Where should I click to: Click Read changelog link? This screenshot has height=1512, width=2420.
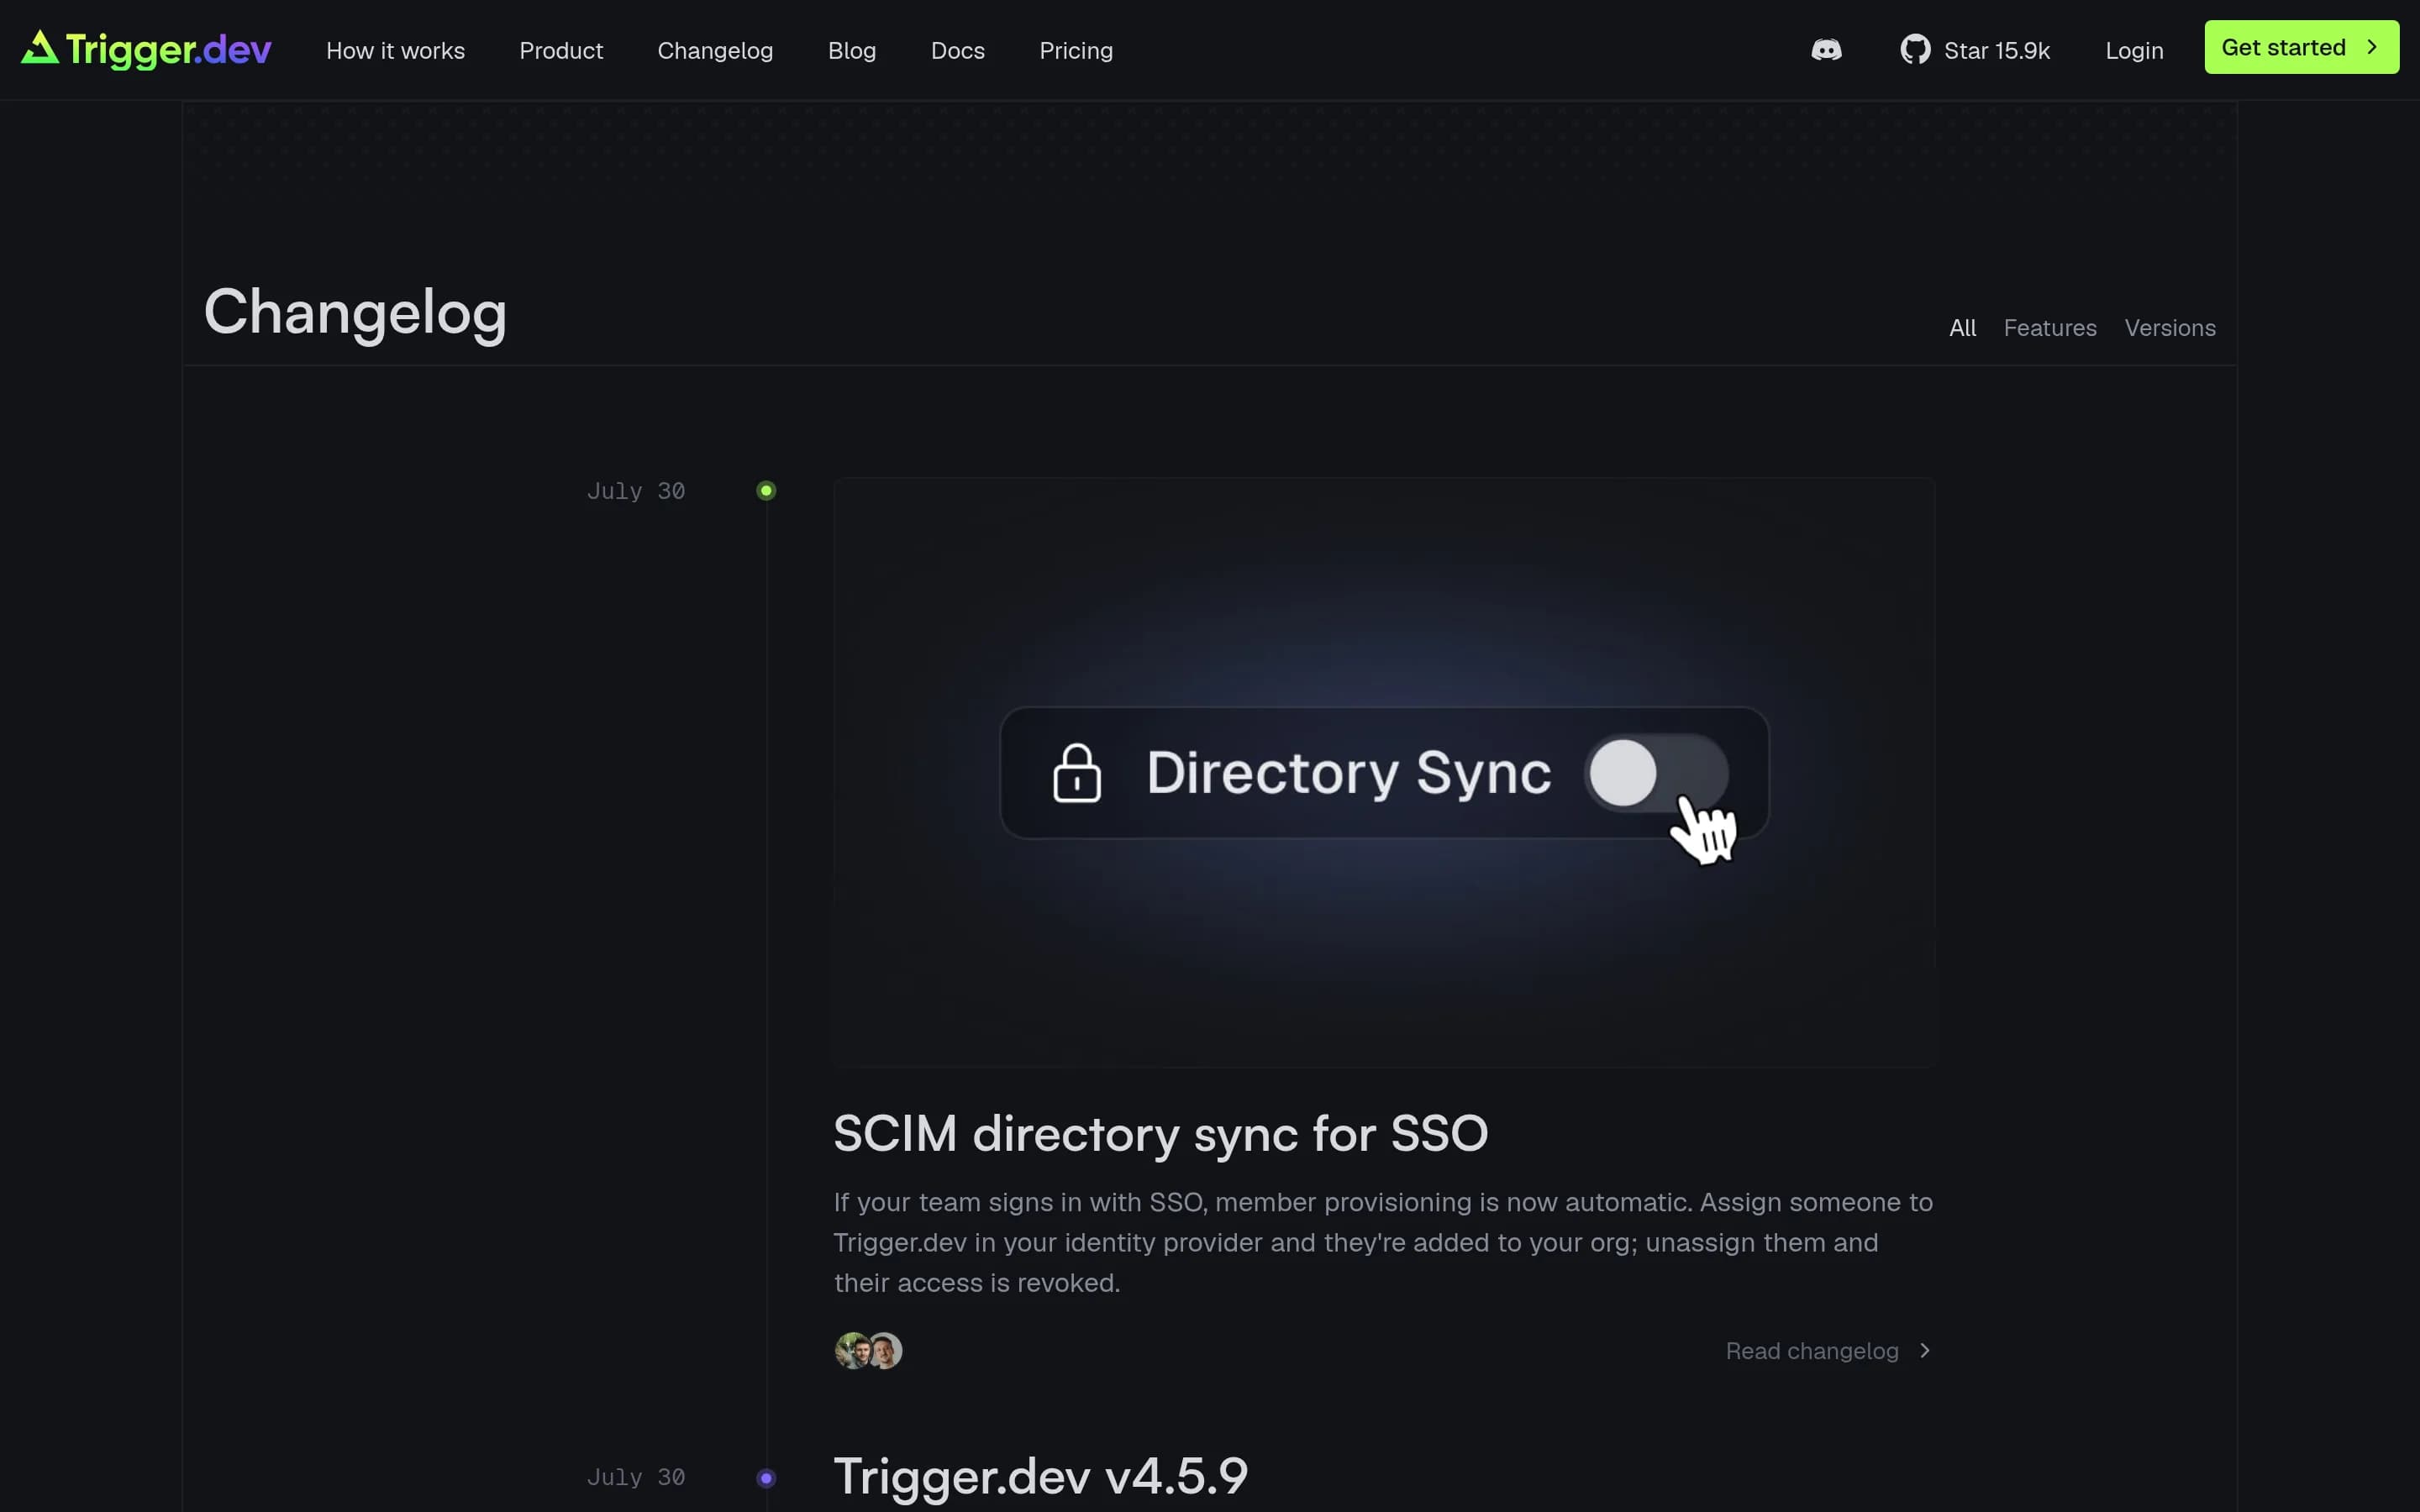(x=1811, y=1351)
